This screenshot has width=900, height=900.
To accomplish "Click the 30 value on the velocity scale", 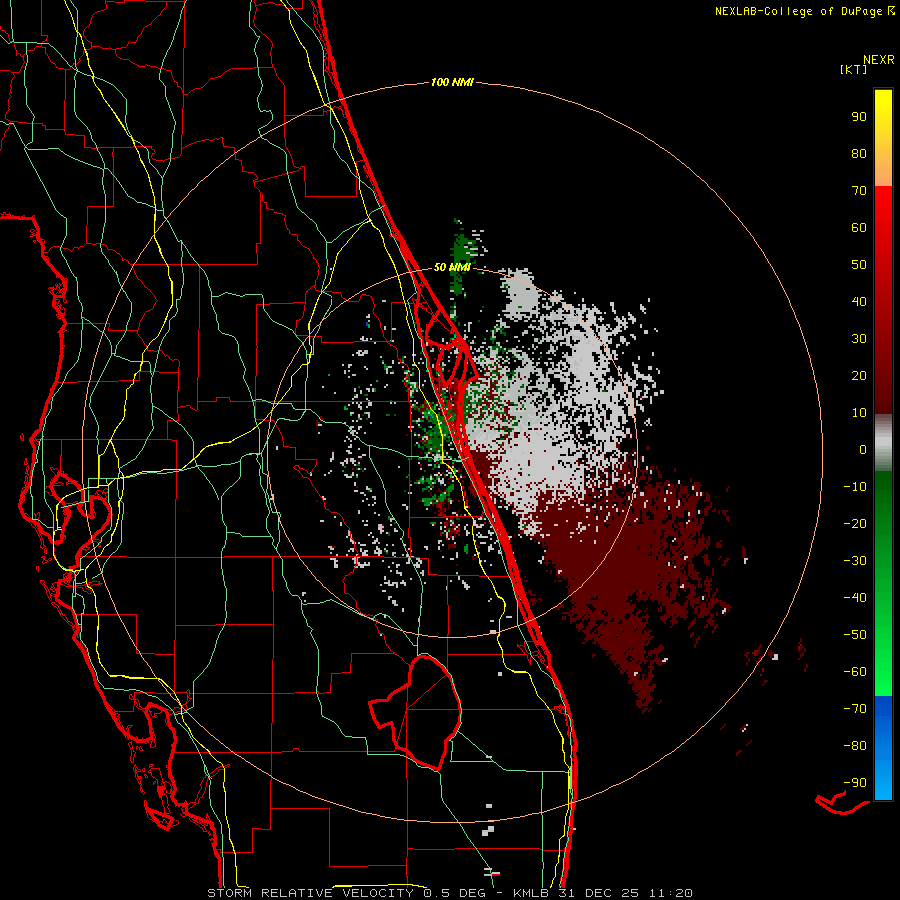I will click(x=859, y=339).
